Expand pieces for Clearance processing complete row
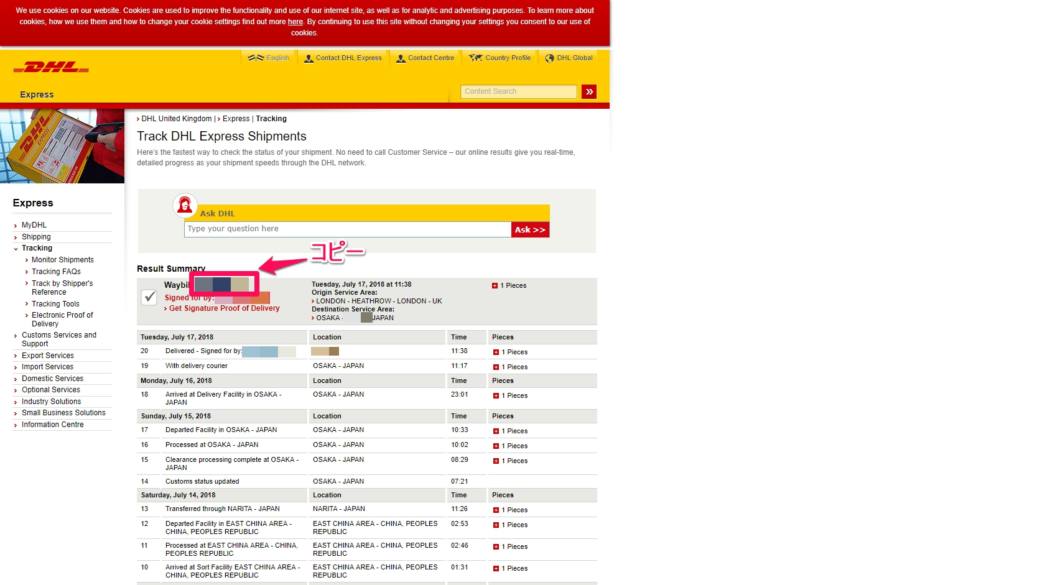Viewport: 1060px width, 585px height. point(496,461)
